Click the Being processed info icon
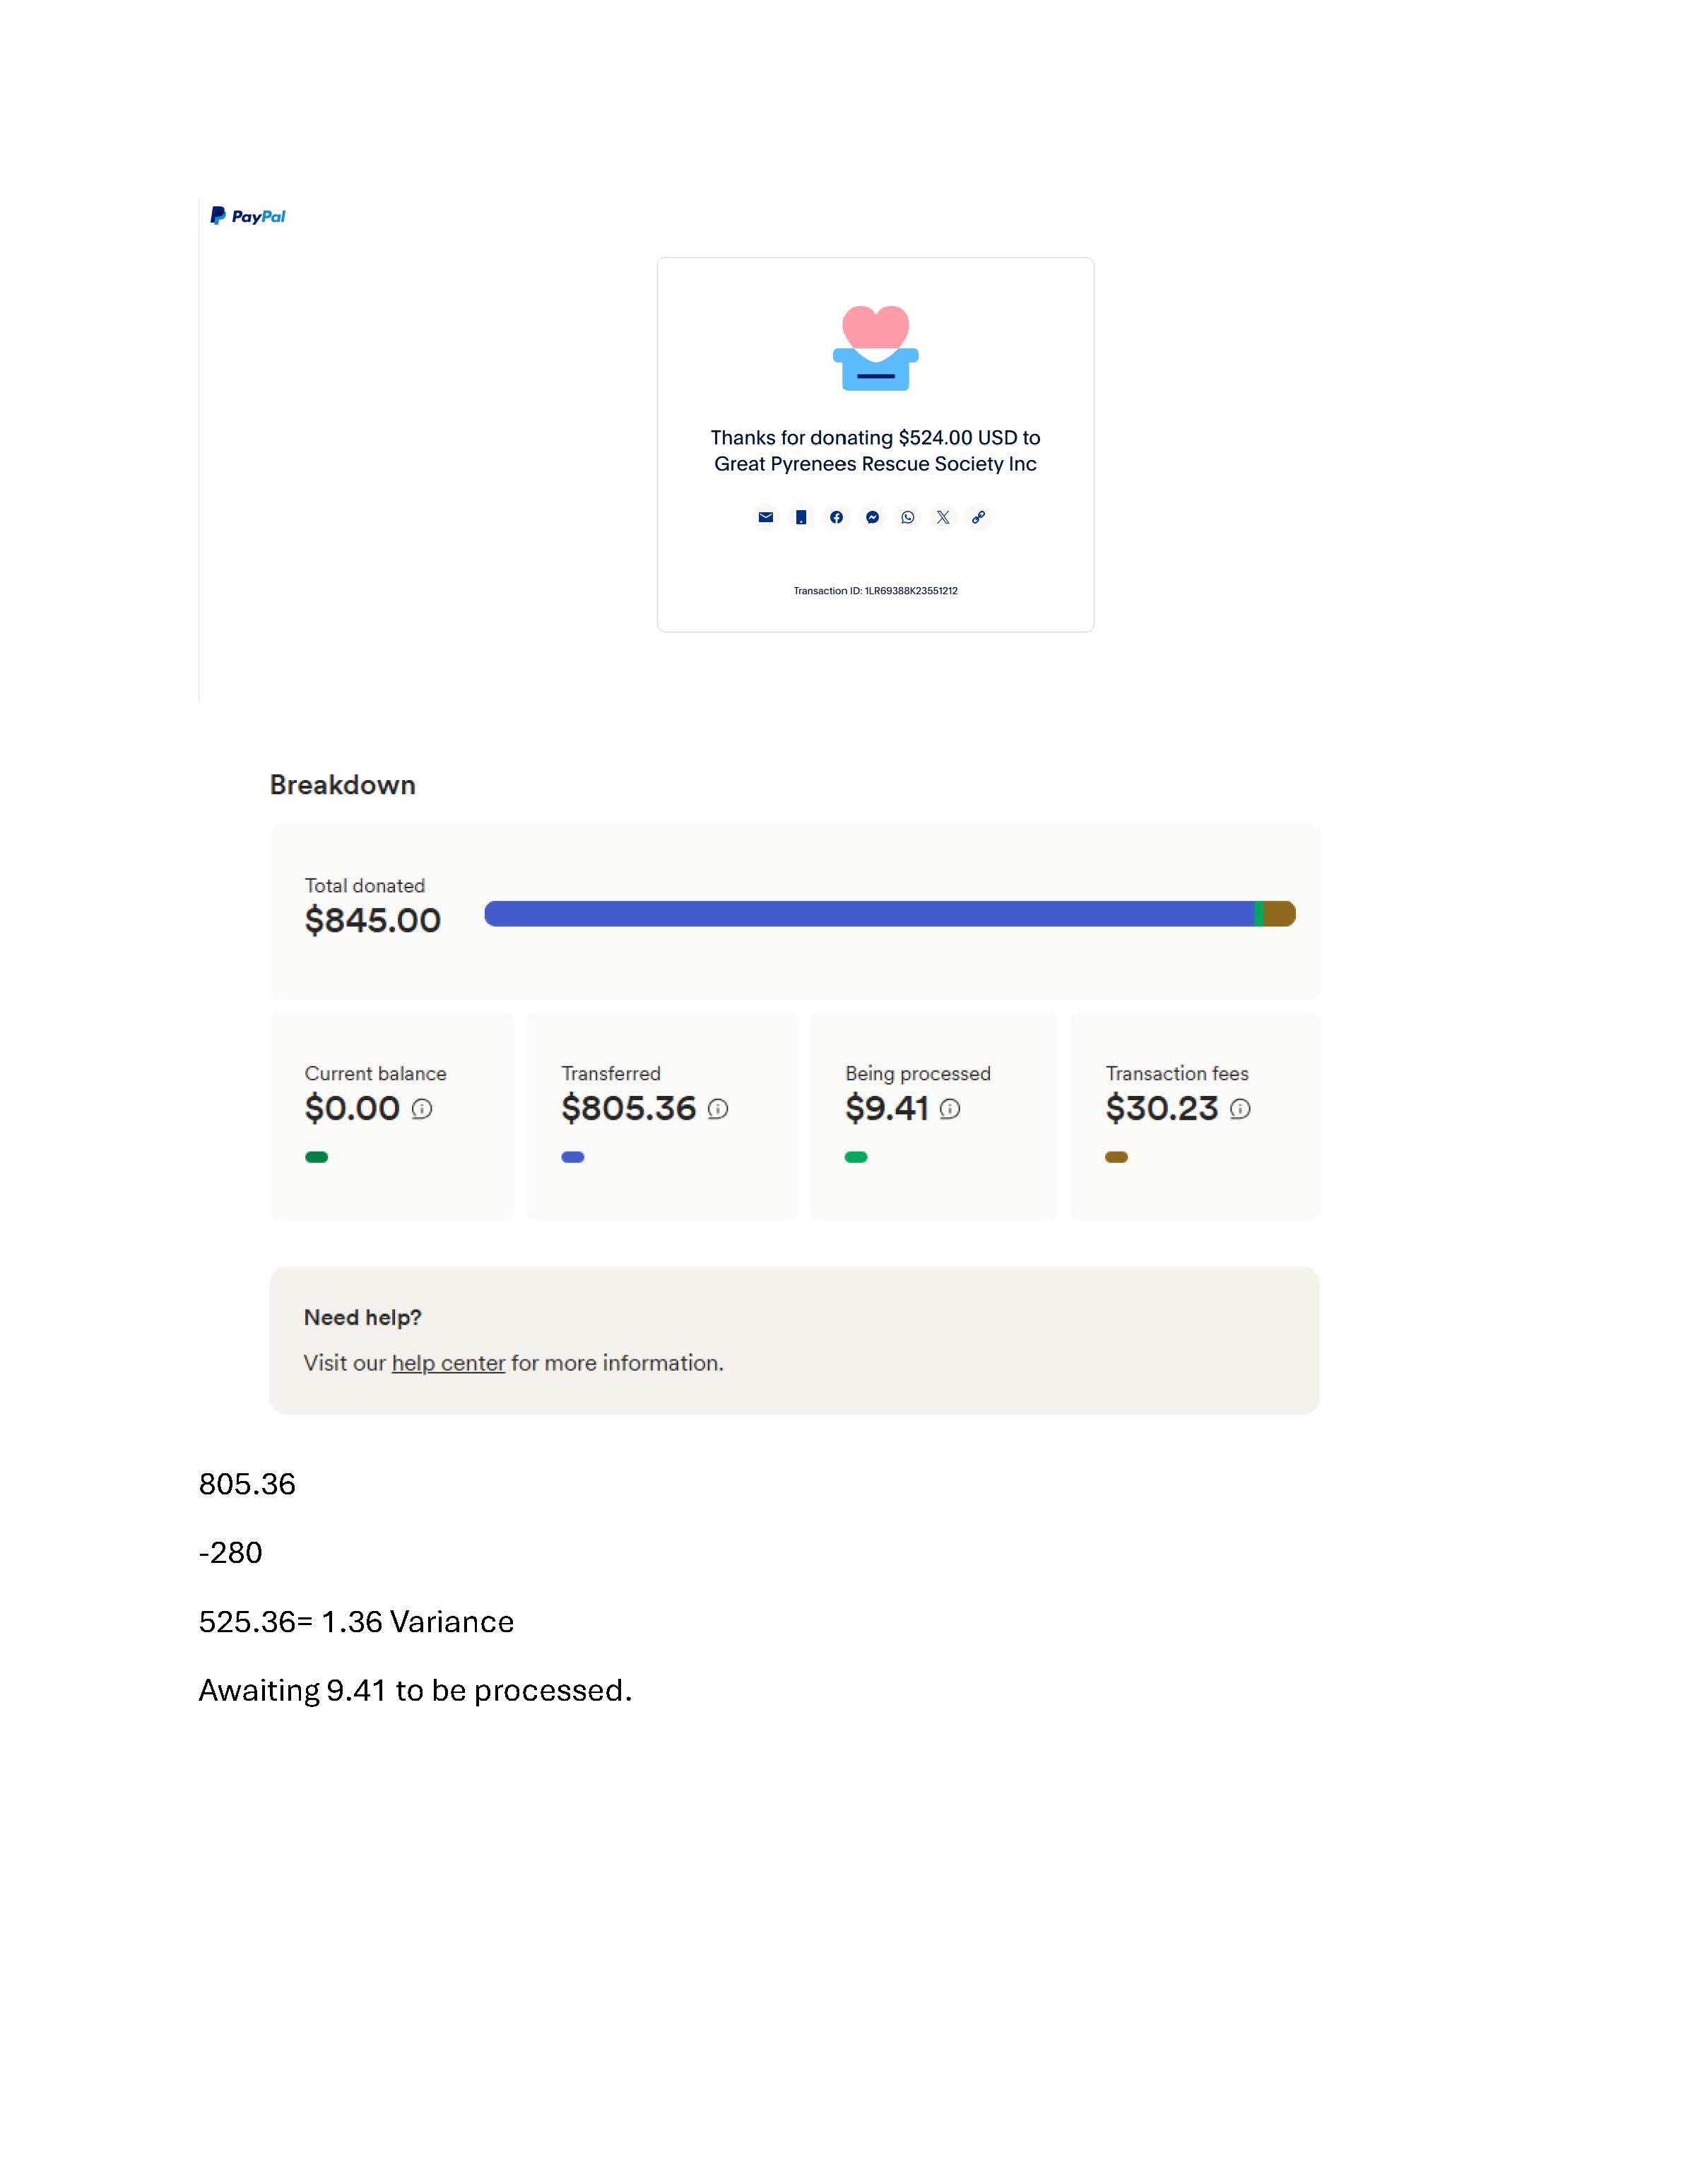Screen dimensions: 1688x2184 [x=950, y=1109]
